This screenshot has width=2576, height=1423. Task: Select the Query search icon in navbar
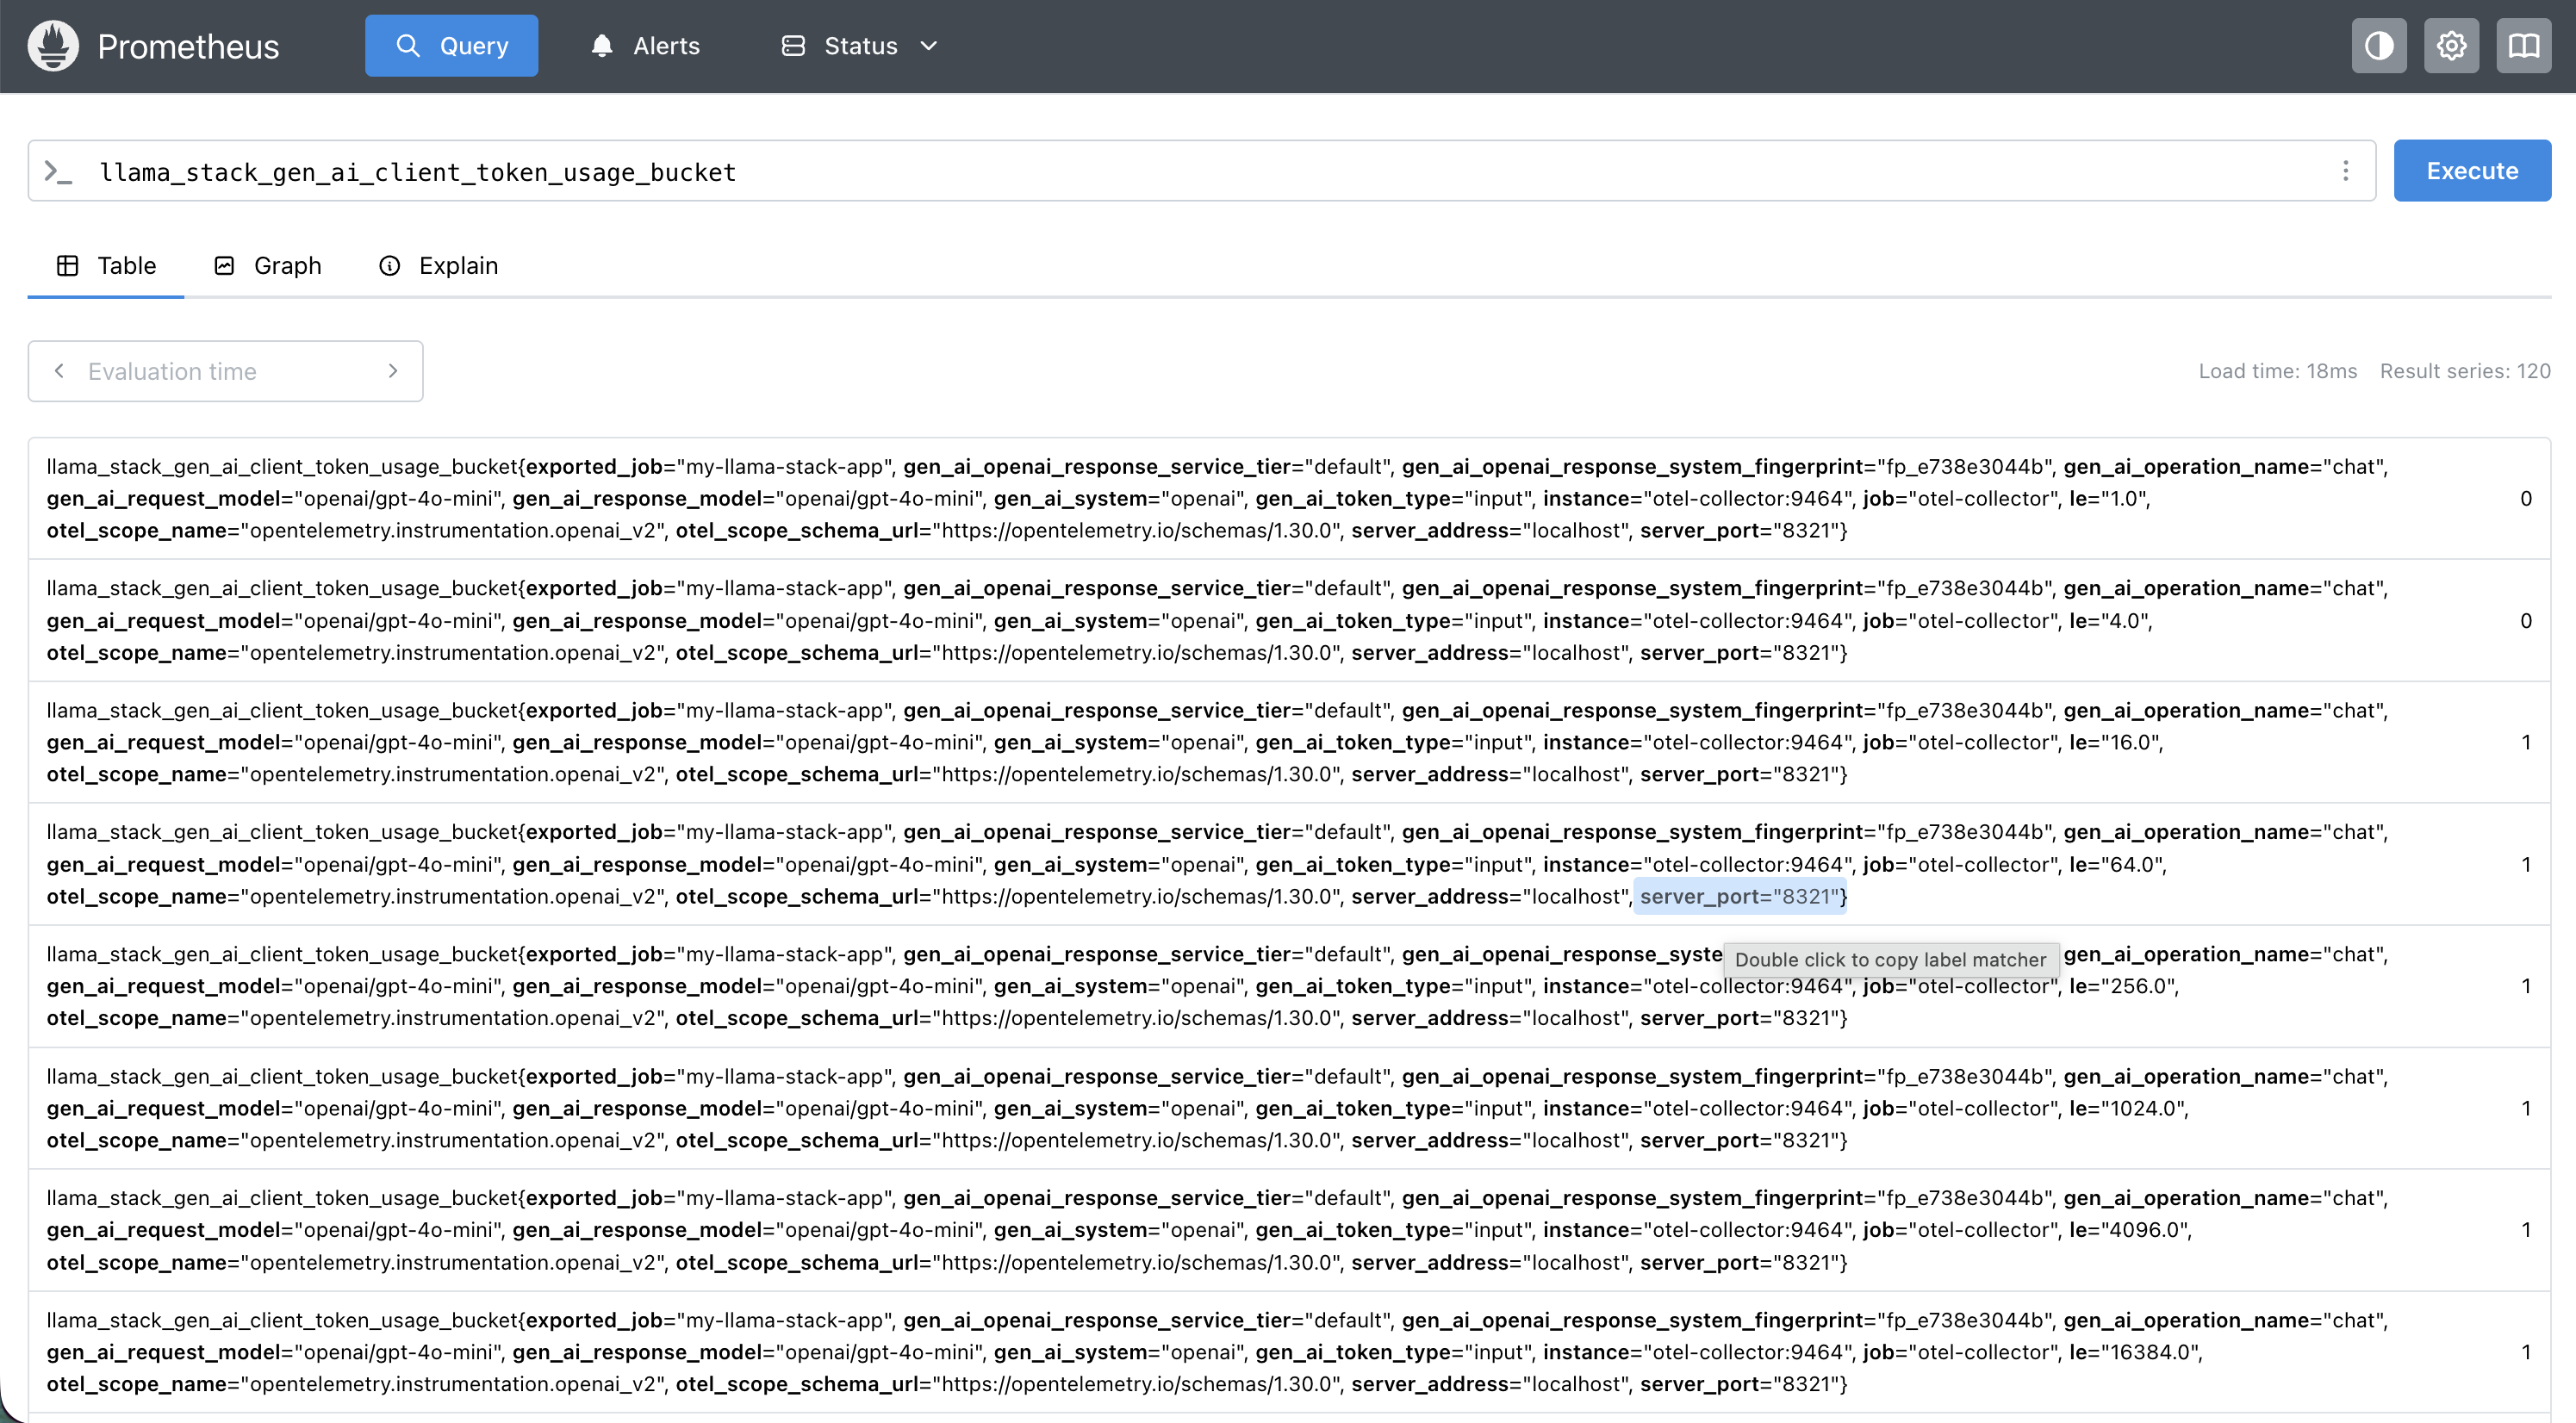(409, 45)
